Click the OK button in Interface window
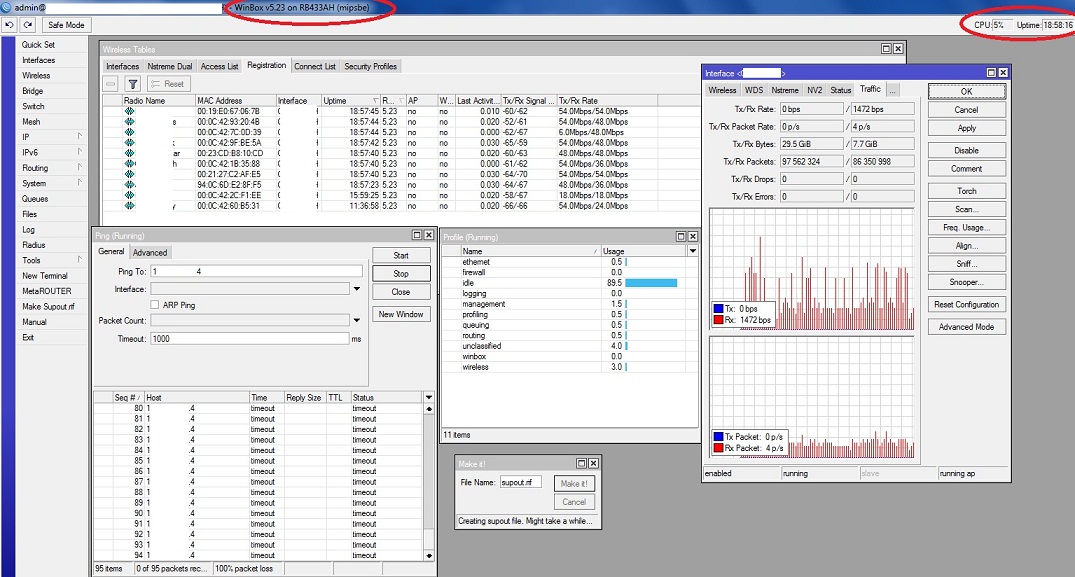1075x577 pixels. coord(967,91)
